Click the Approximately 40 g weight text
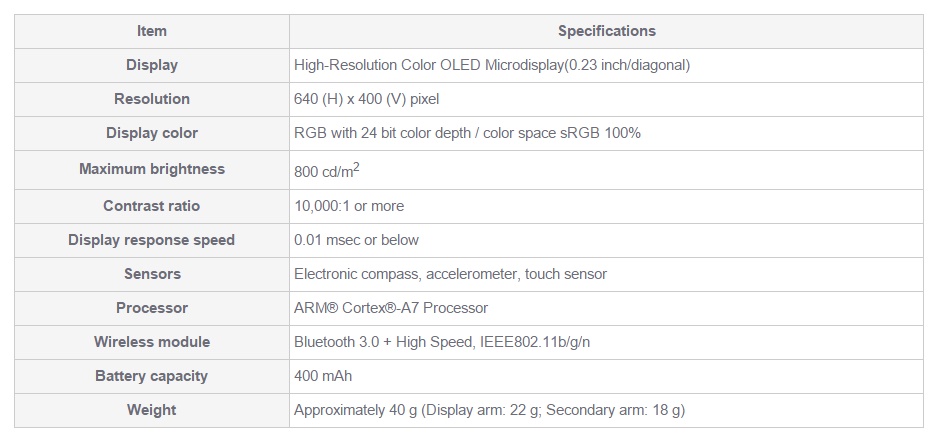The image size is (936, 440). click(489, 410)
